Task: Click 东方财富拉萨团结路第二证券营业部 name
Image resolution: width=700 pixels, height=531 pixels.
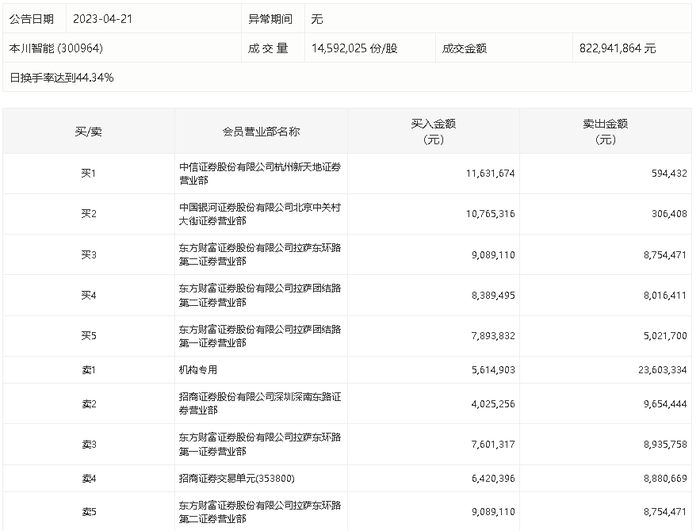Action: 260,295
